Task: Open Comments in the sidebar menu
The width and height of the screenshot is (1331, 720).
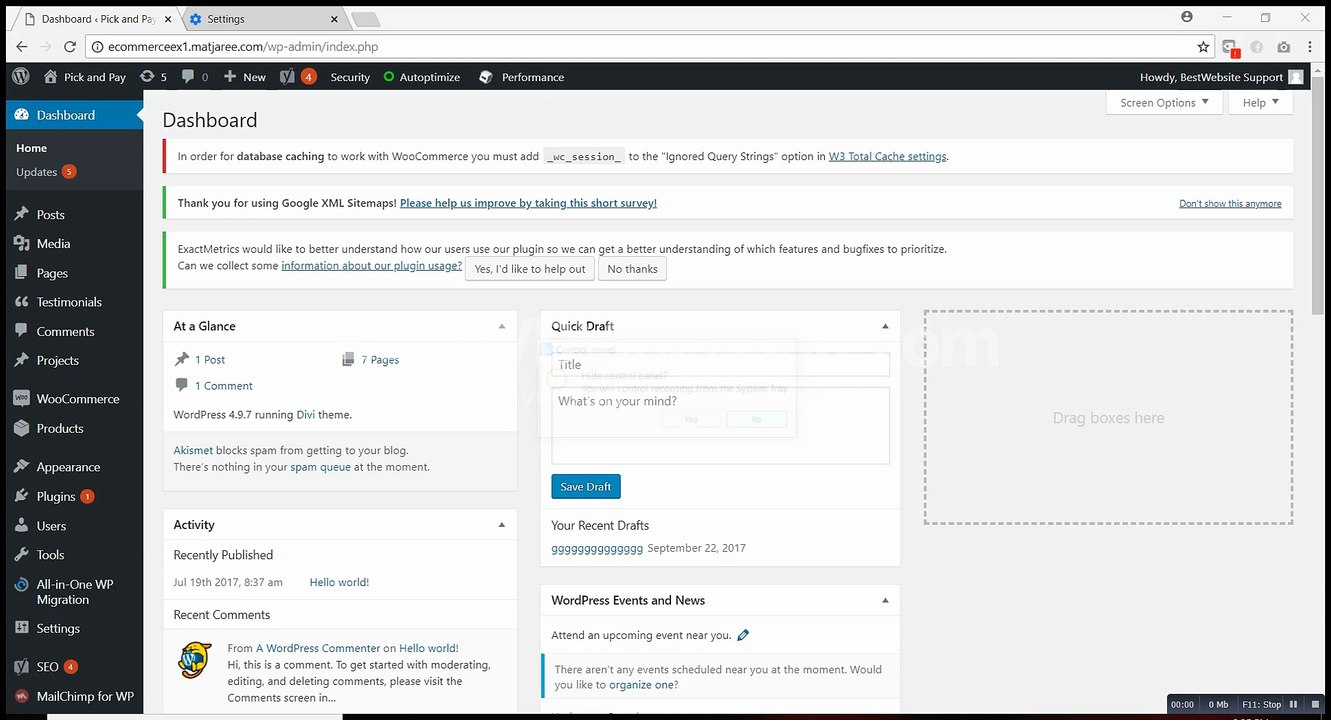Action: coord(65,331)
